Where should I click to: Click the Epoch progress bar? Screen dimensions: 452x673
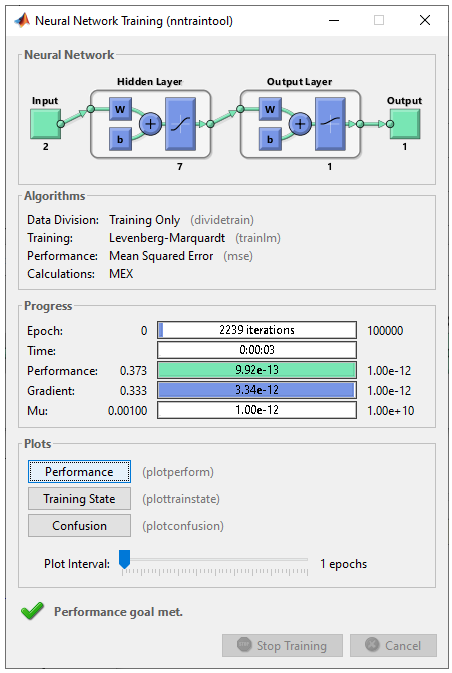[x=257, y=330]
